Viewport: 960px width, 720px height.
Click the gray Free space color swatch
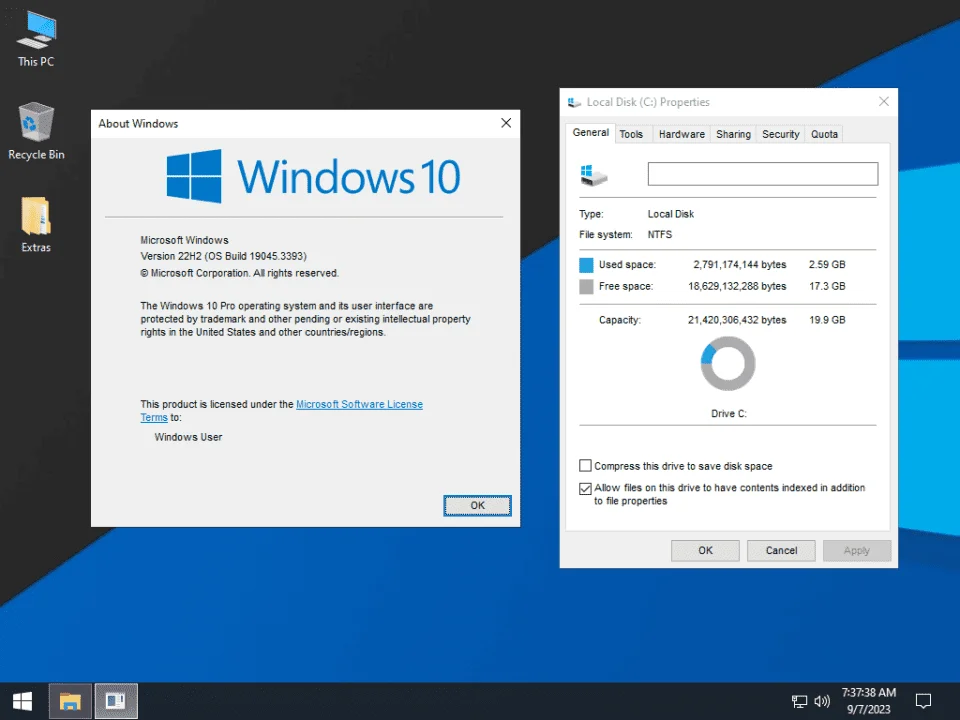click(586, 287)
